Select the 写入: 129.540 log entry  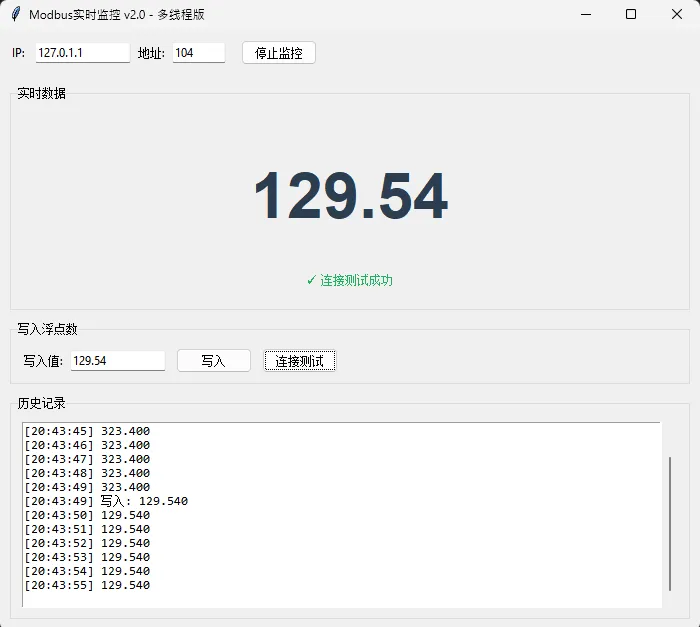[106, 501]
